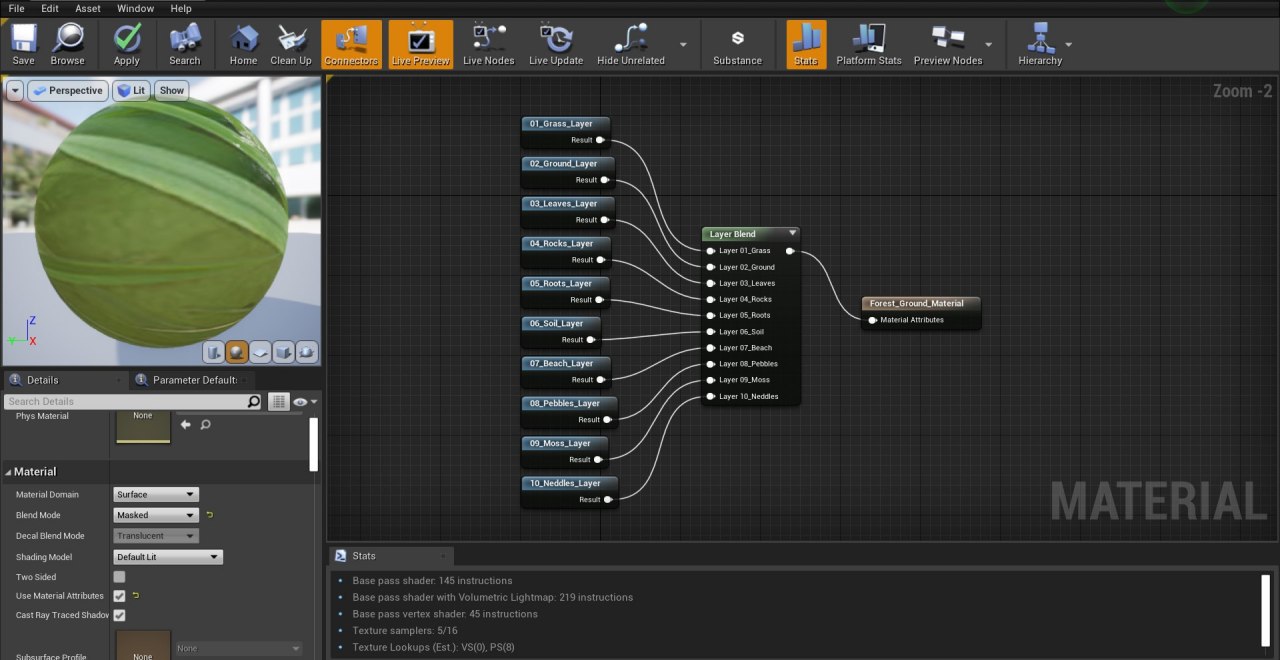Collapse the Material section
Viewport: 1280px width, 660px height.
click(x=9, y=472)
